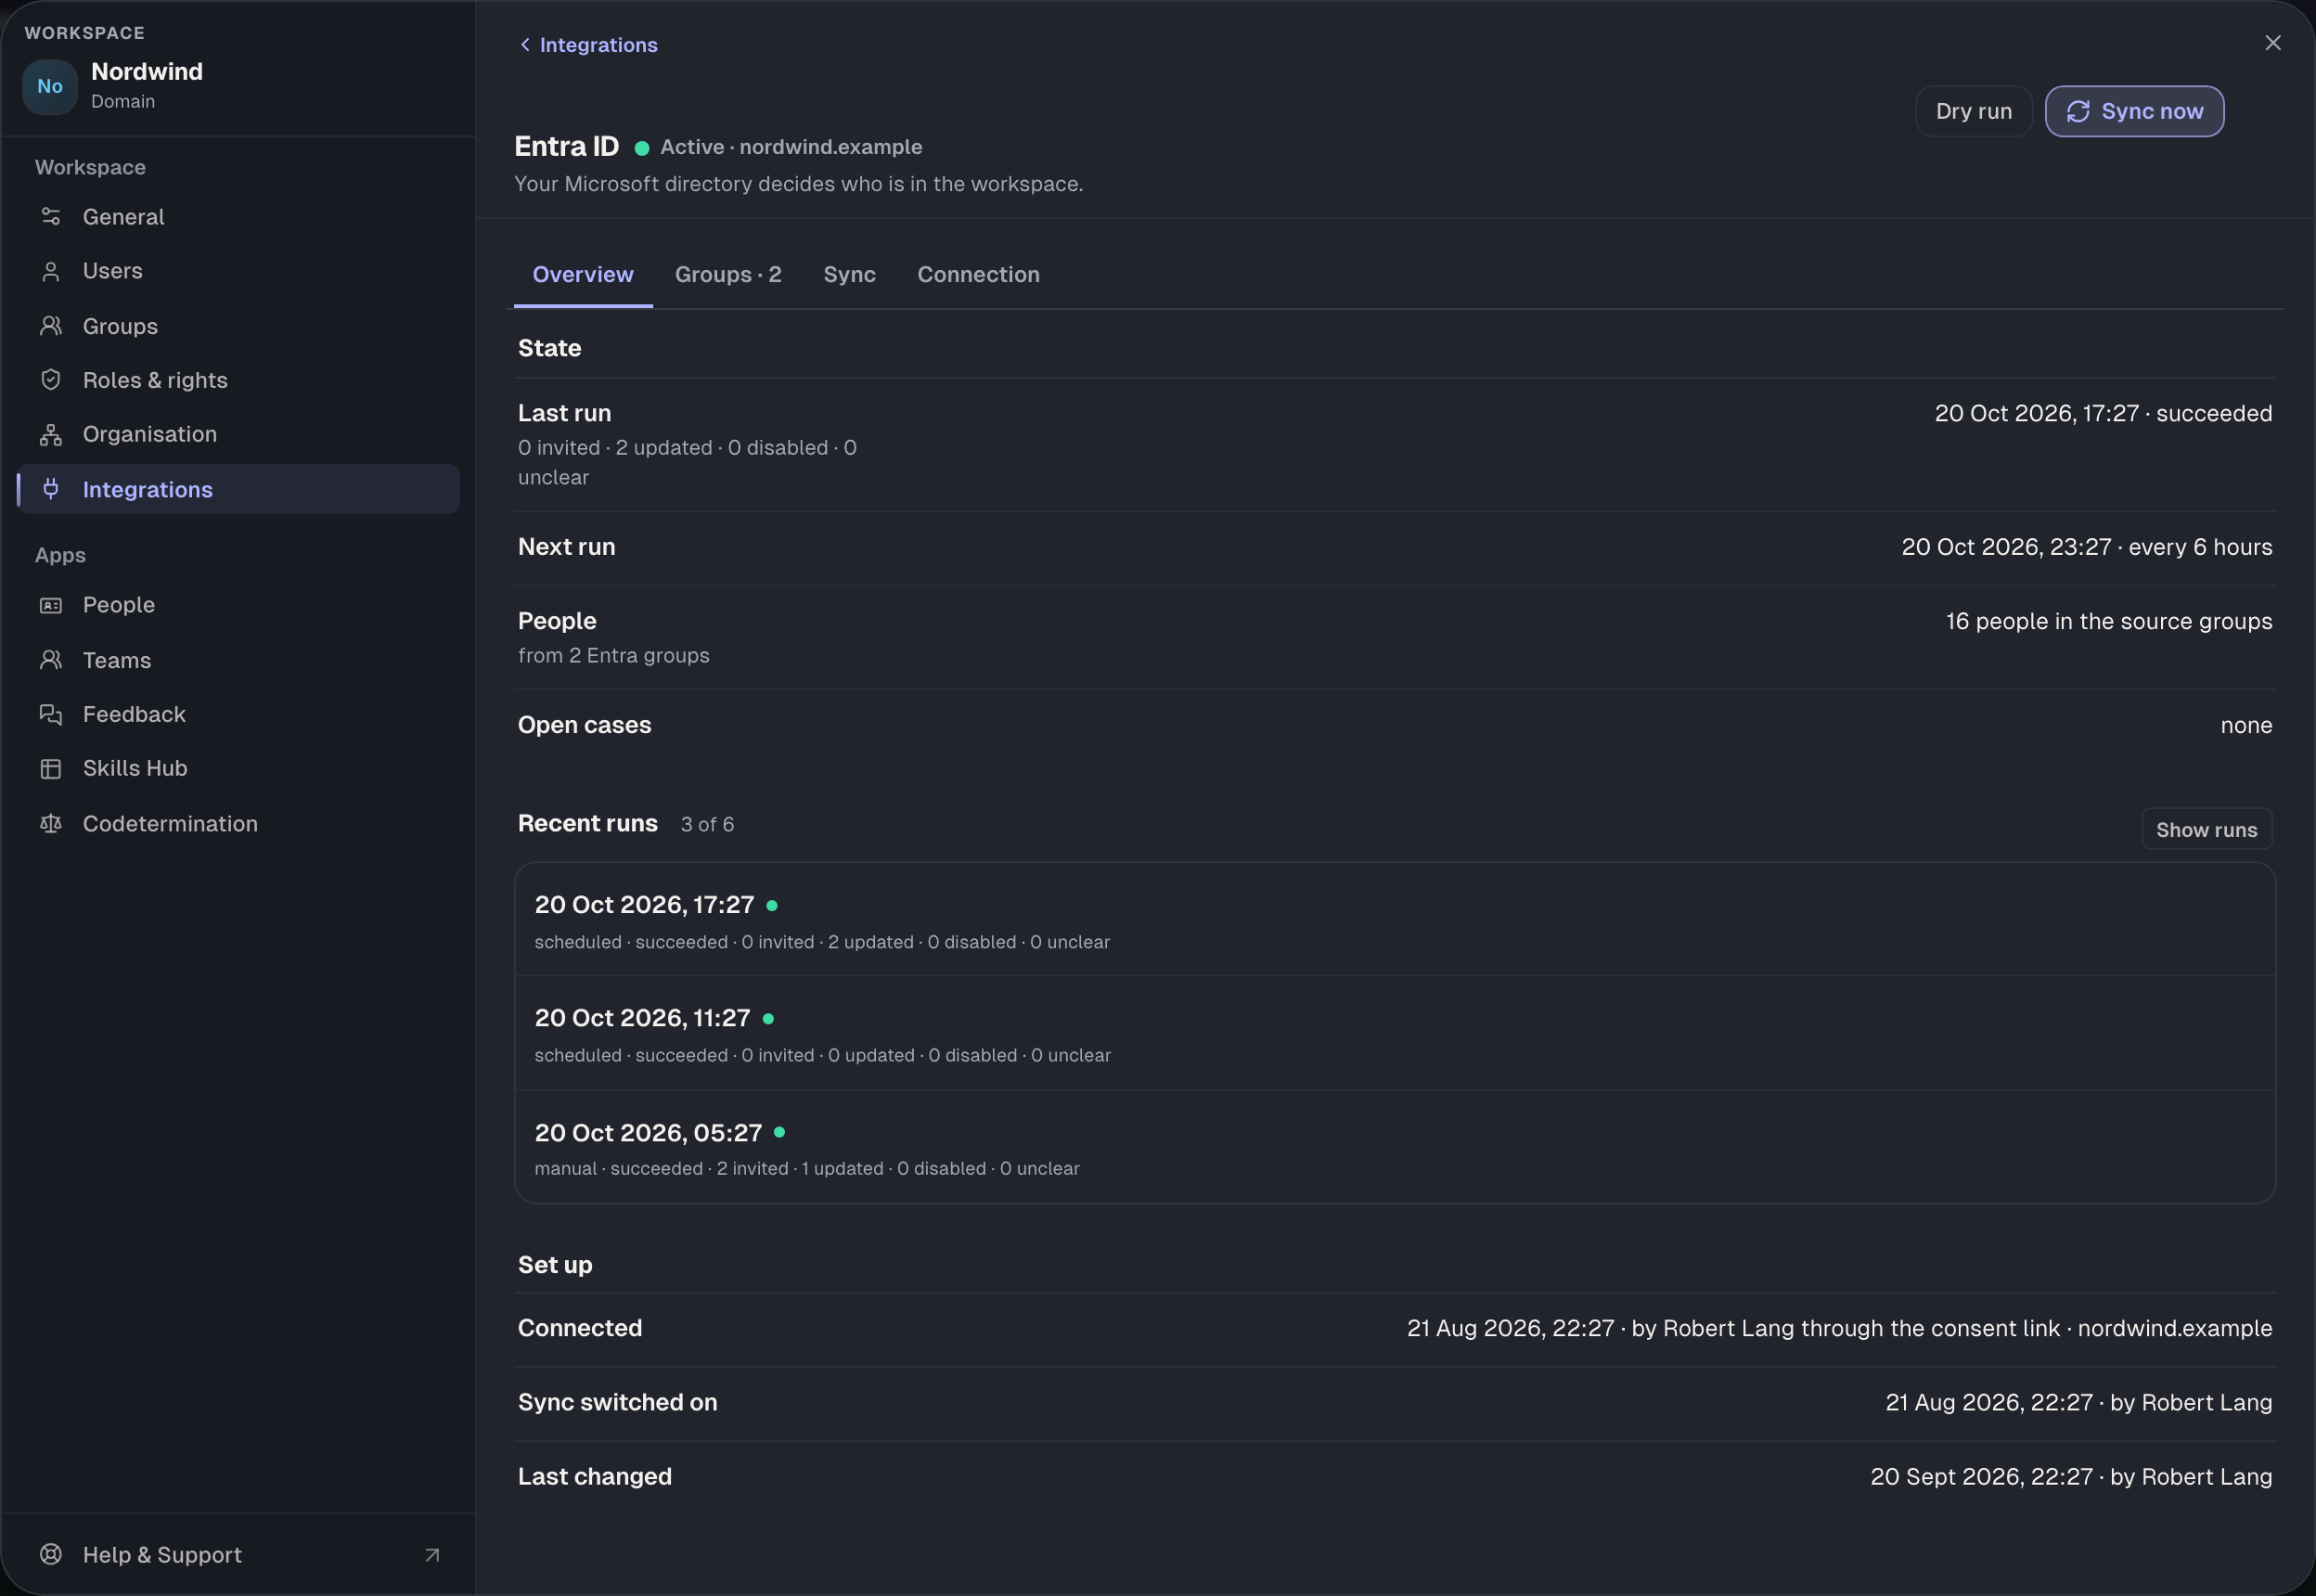Open Skills Hub in the sidebar
The width and height of the screenshot is (2316, 1596).
[x=238, y=768]
